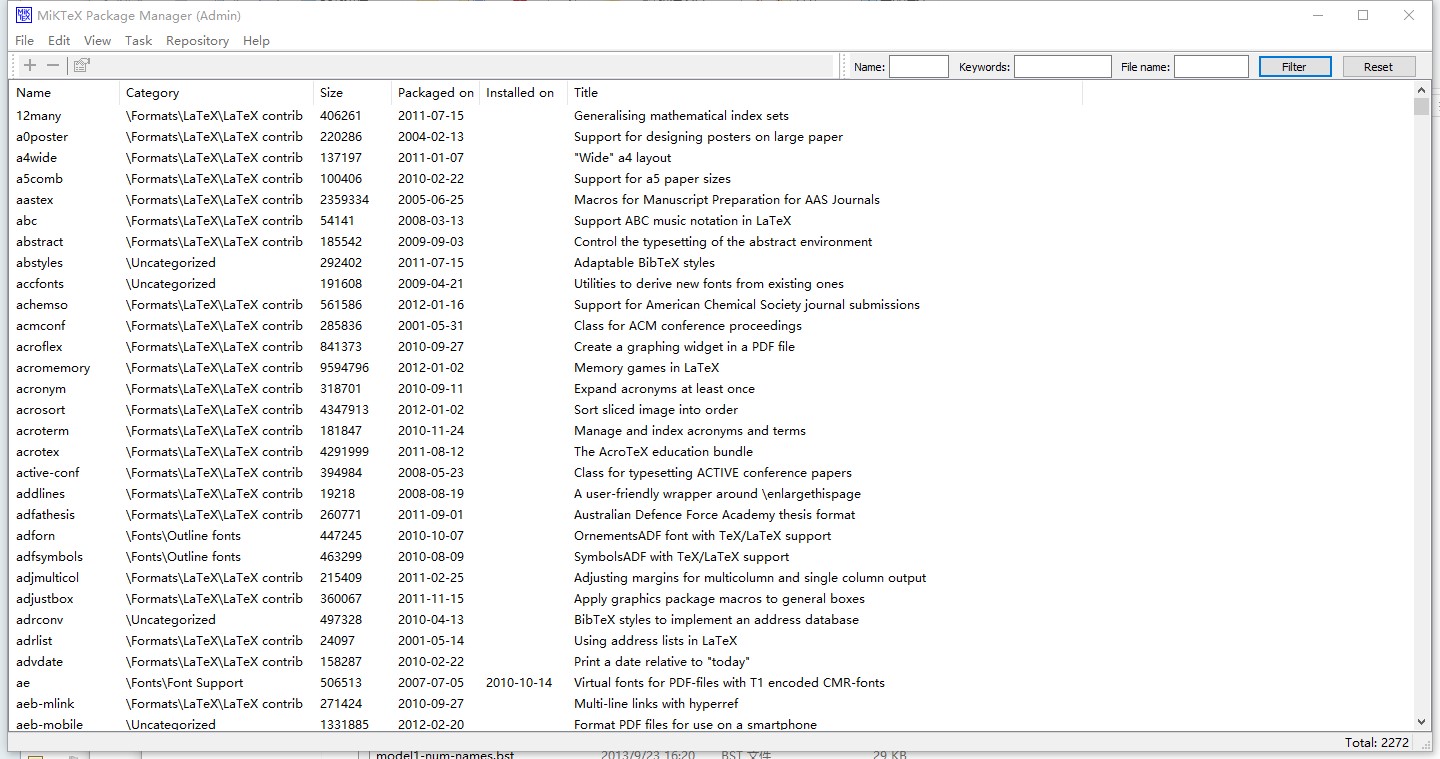Sort by the Category column header
The image size is (1440, 759).
pyautogui.click(x=216, y=93)
